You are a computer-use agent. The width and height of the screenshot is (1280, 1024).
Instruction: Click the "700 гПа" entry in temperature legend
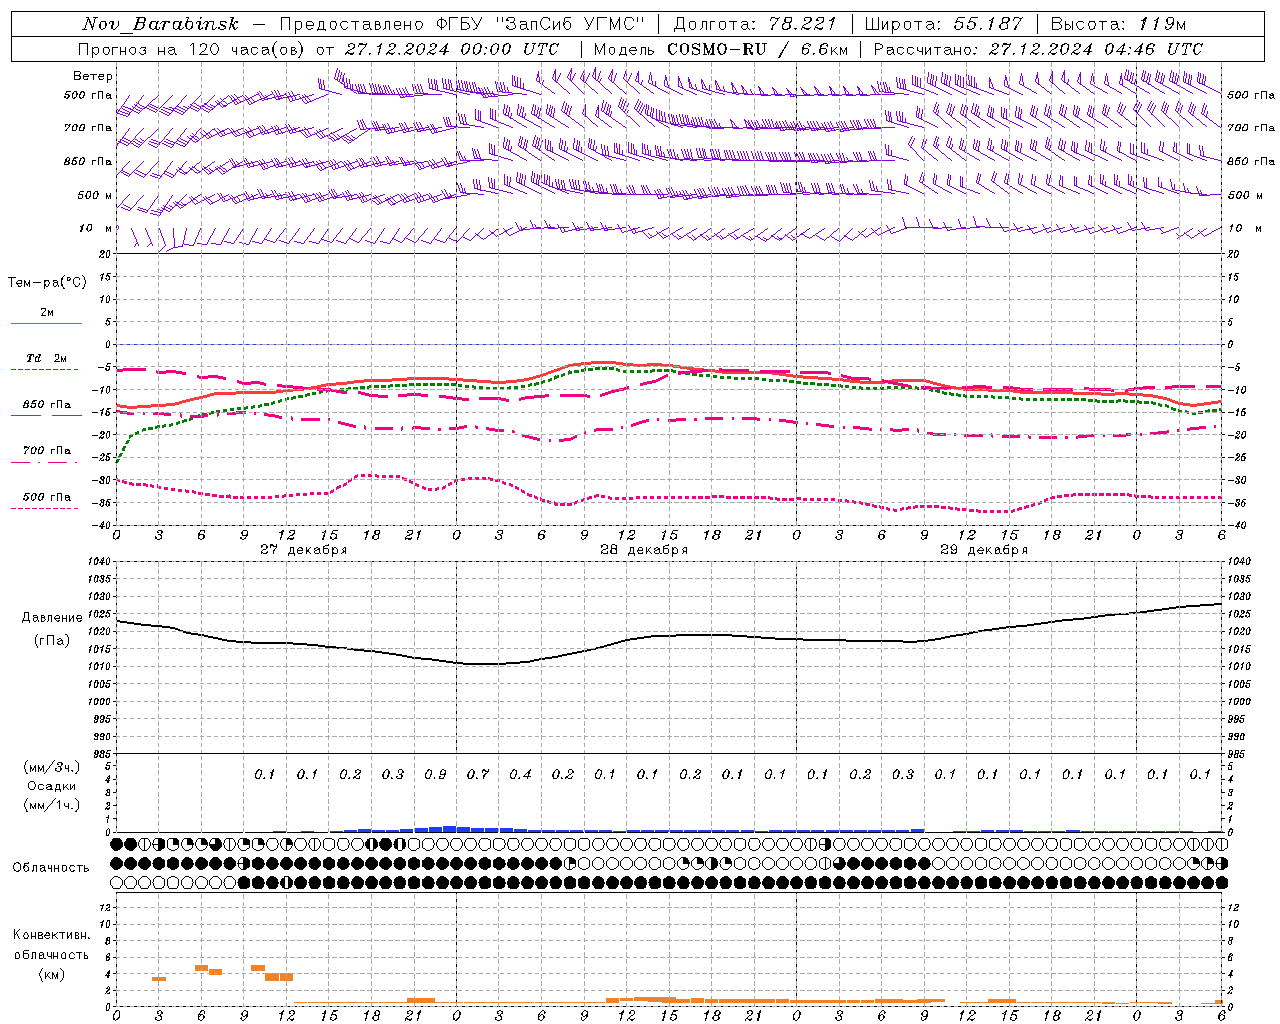click(46, 451)
